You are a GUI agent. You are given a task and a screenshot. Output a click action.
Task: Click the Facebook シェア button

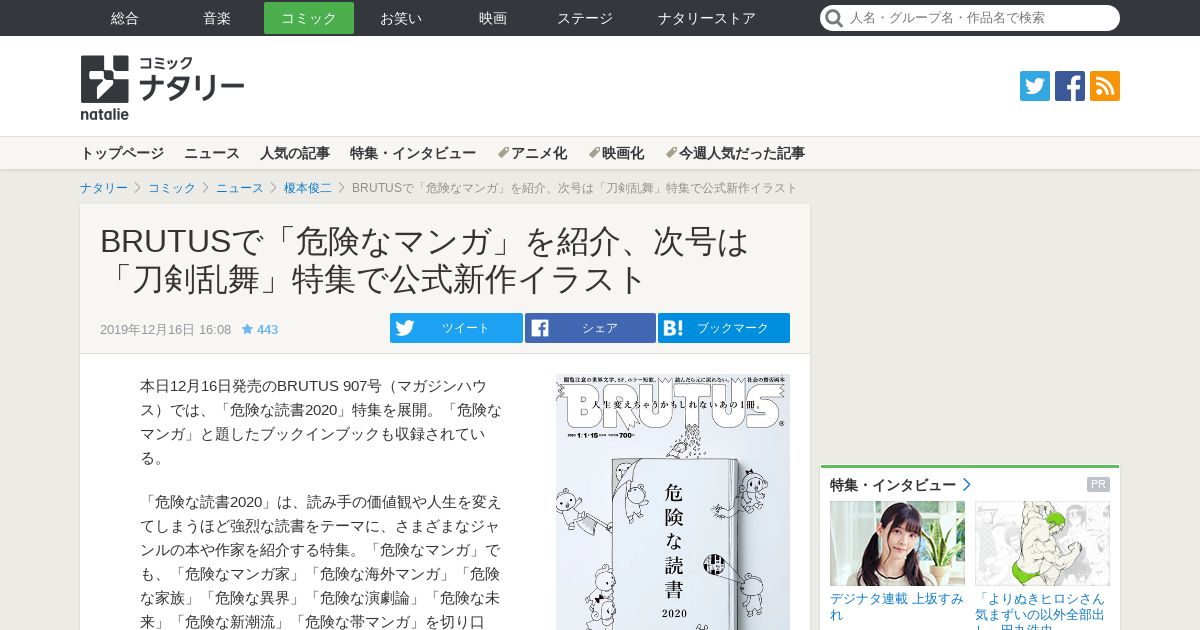click(590, 328)
